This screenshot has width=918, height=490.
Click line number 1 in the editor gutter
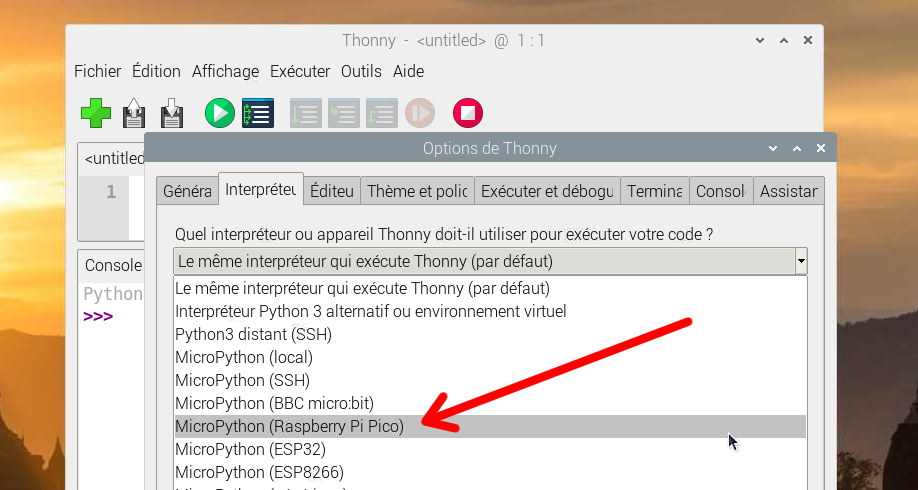(x=111, y=192)
